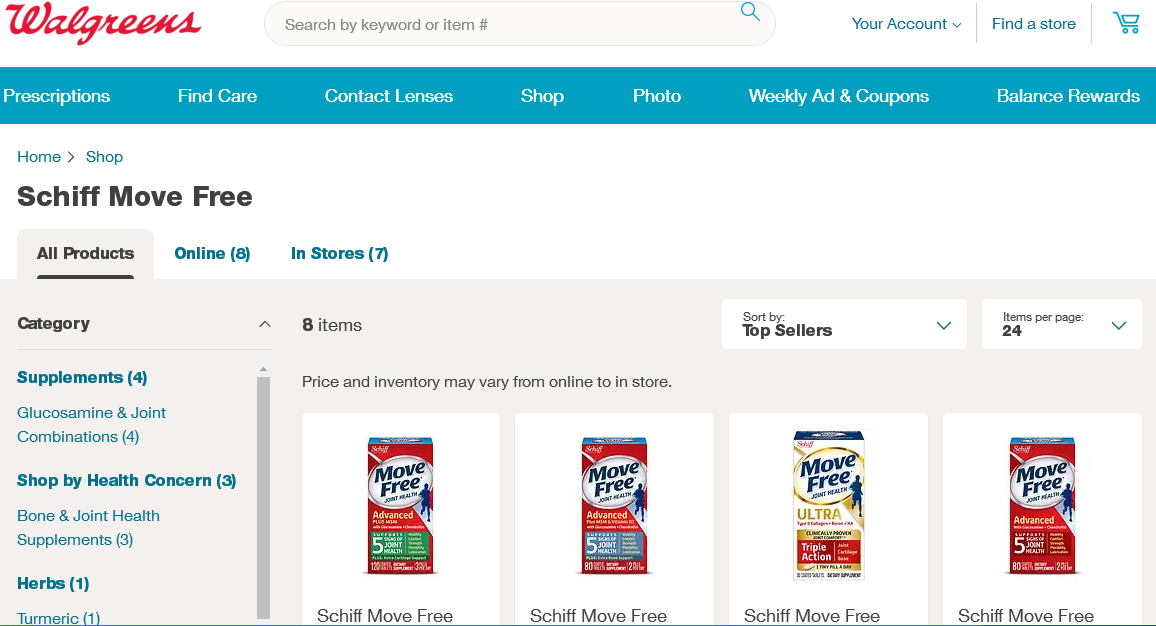Click the Home breadcrumb link
The image size is (1156, 626).
click(39, 157)
